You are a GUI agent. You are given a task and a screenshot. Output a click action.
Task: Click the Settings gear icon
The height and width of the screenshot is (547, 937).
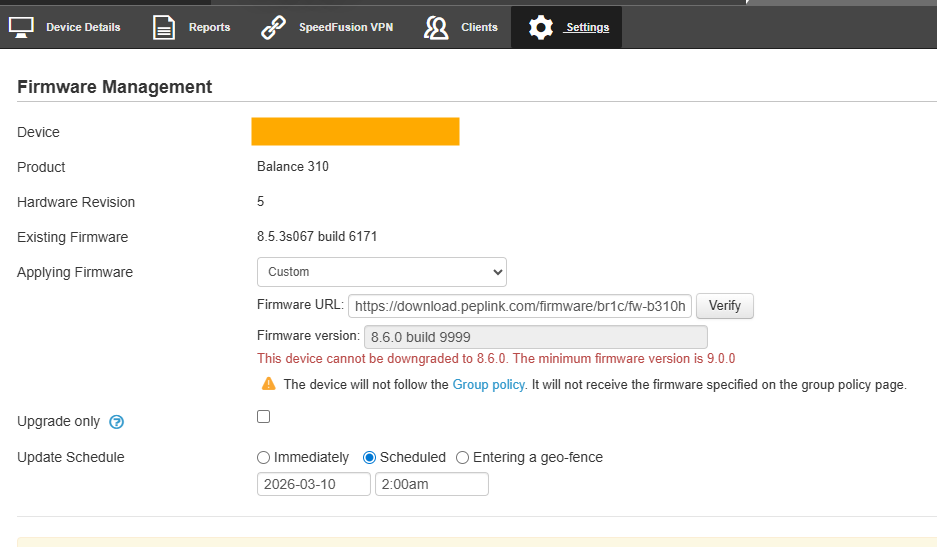point(541,27)
